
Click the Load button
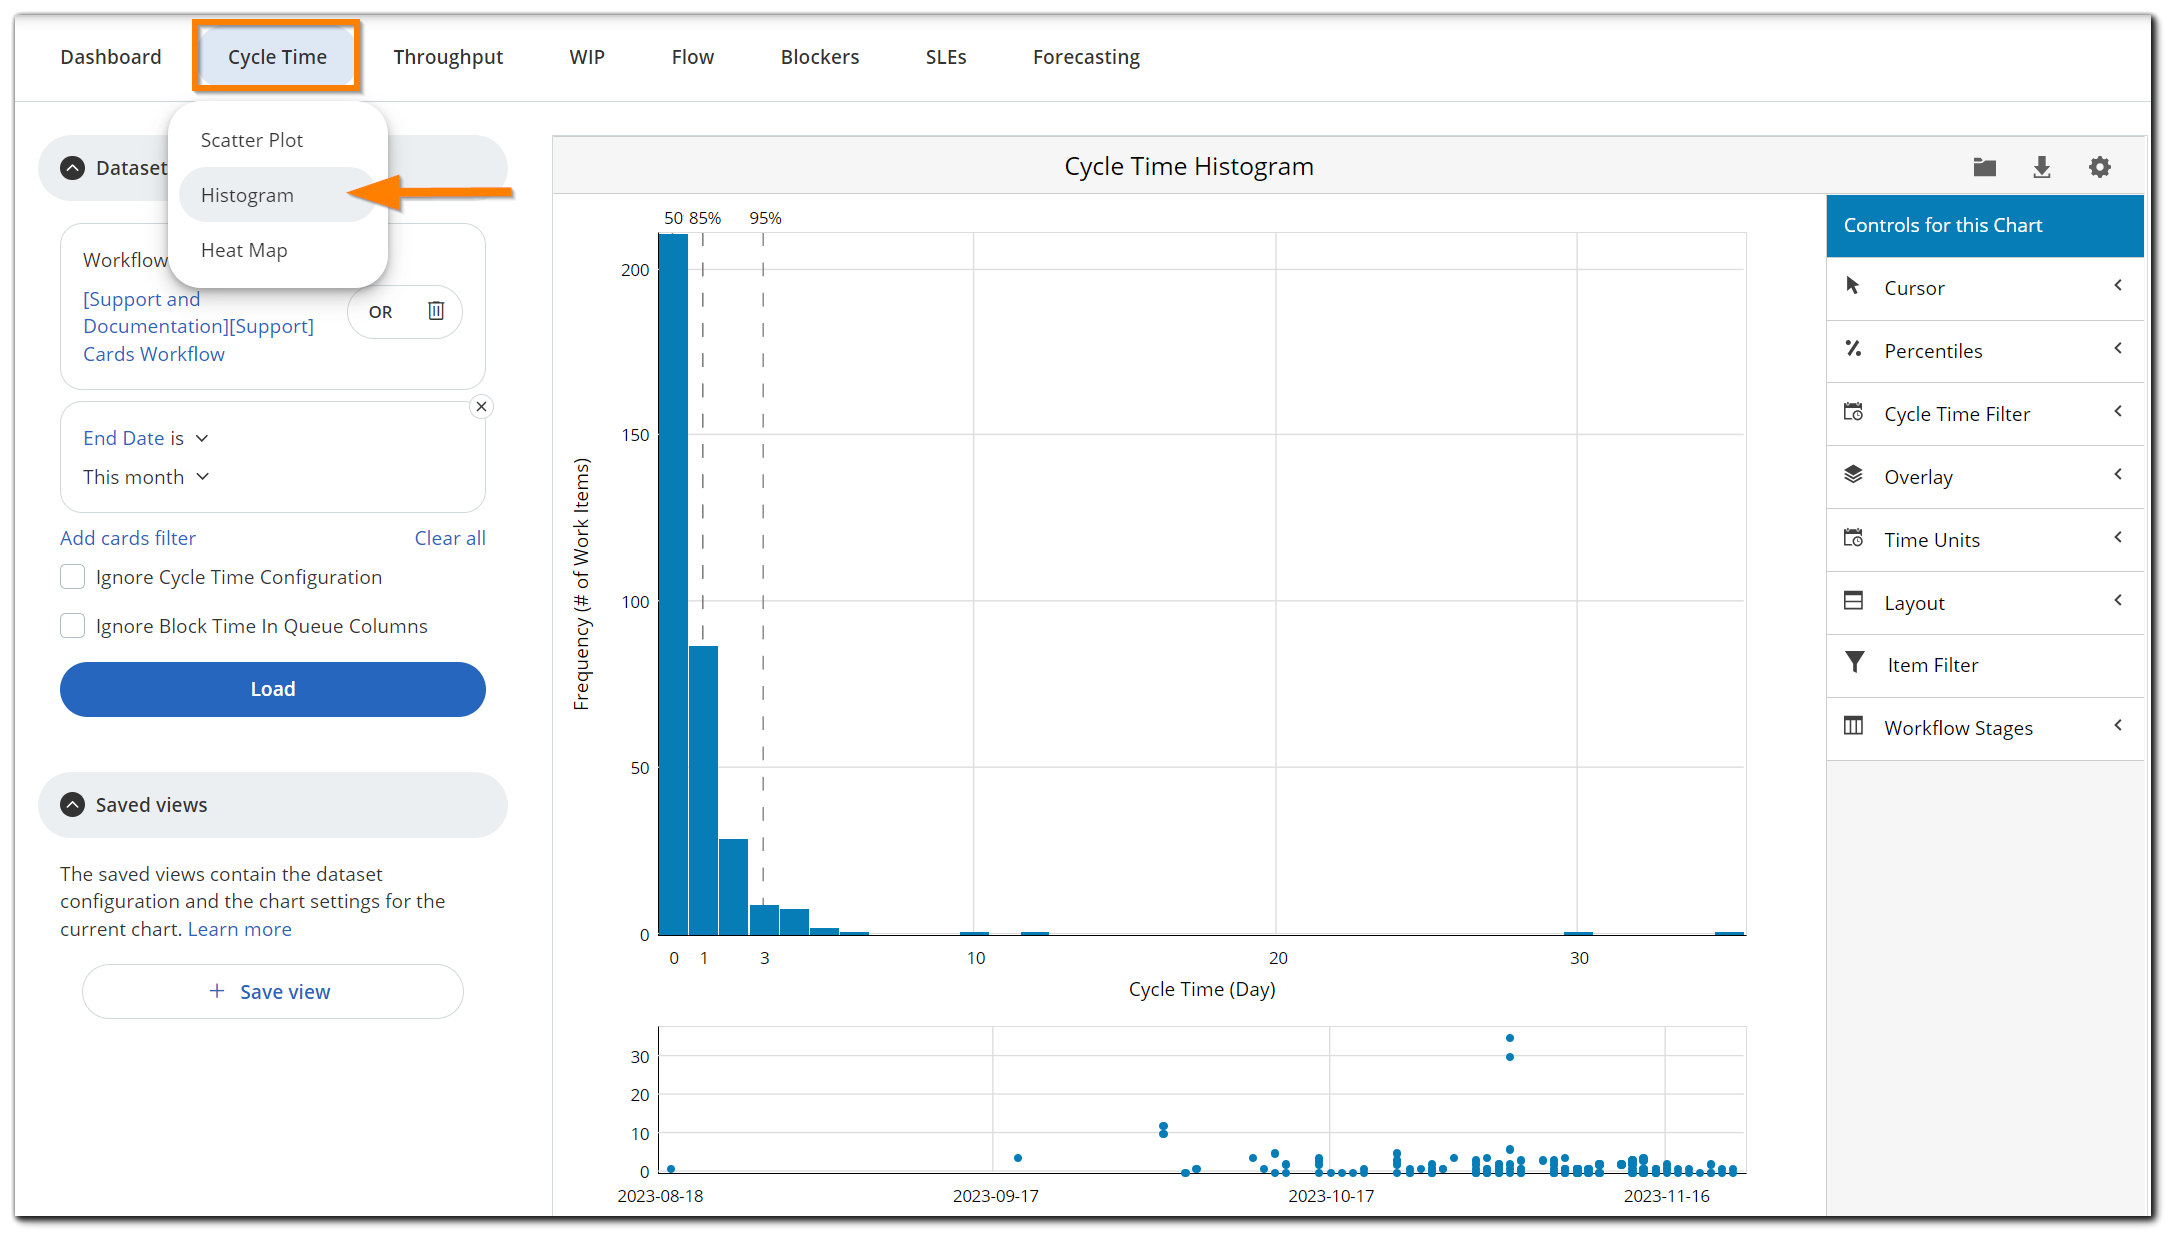(272, 689)
